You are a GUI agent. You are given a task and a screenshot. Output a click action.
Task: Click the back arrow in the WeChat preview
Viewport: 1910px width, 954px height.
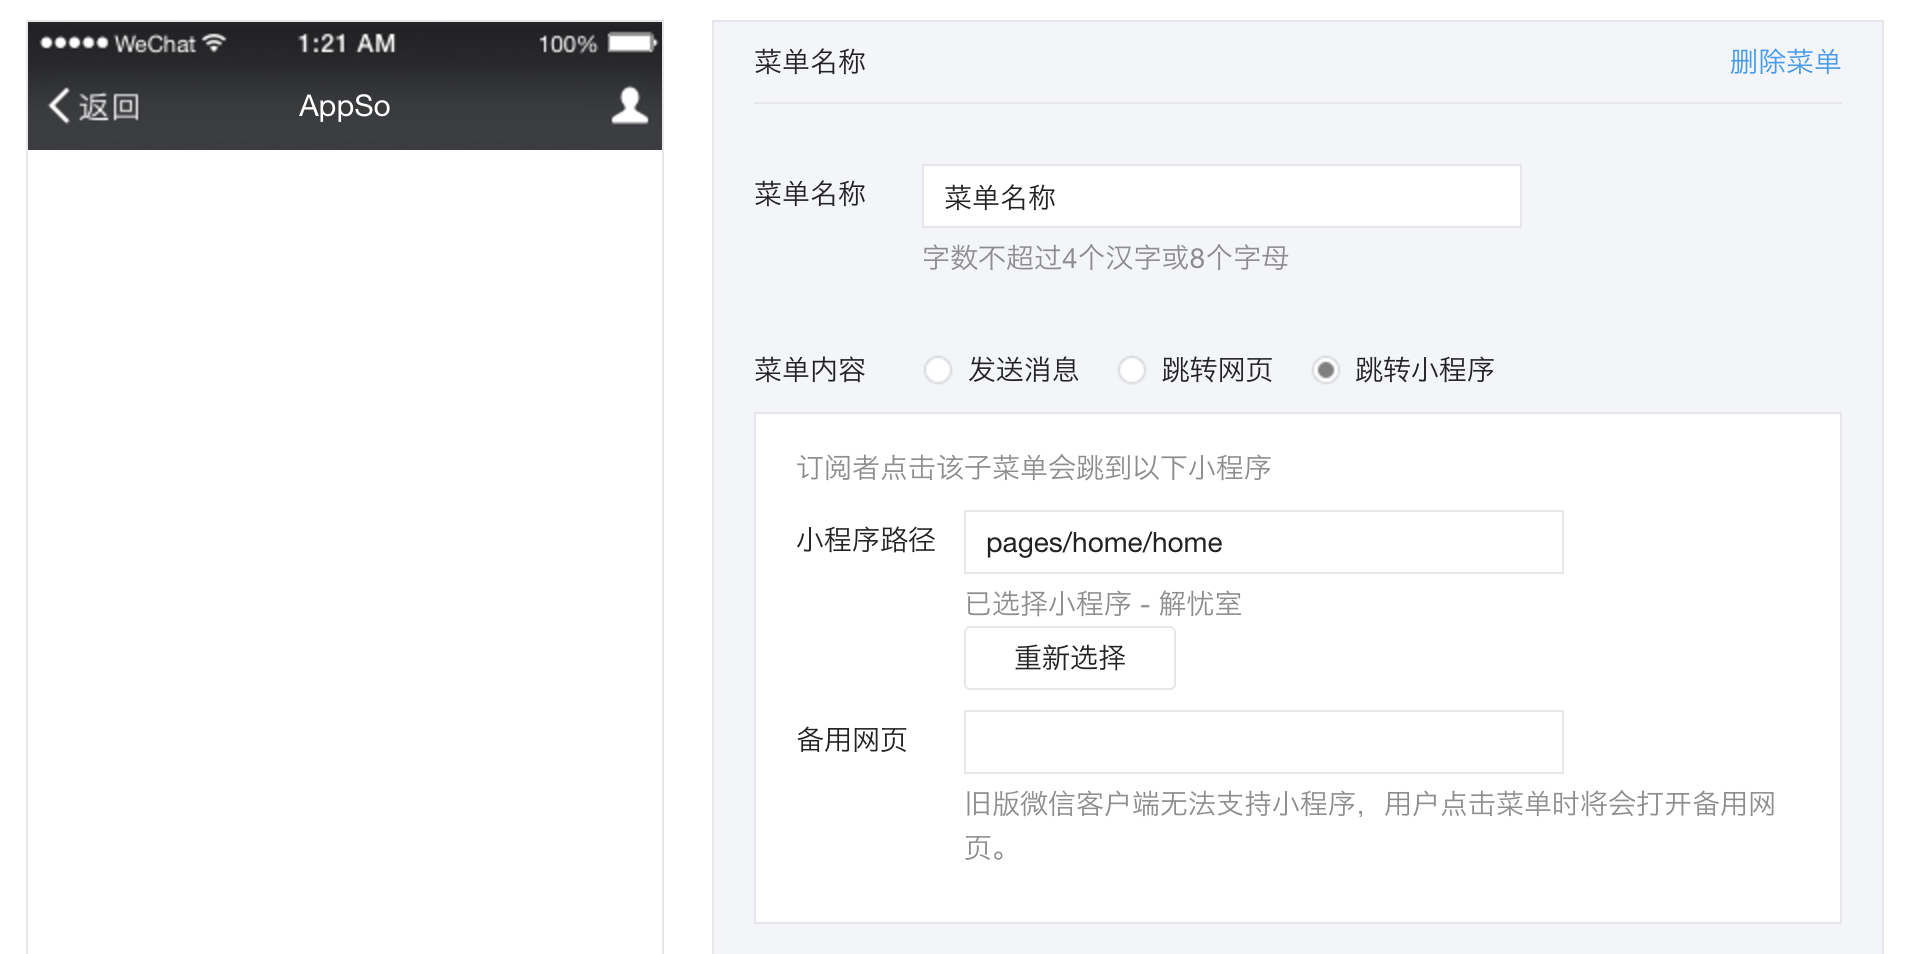click(x=57, y=106)
